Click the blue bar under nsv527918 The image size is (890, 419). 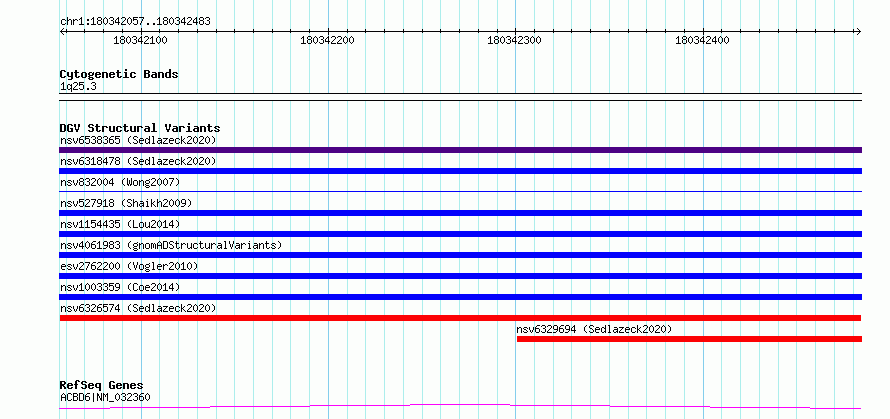point(460,213)
